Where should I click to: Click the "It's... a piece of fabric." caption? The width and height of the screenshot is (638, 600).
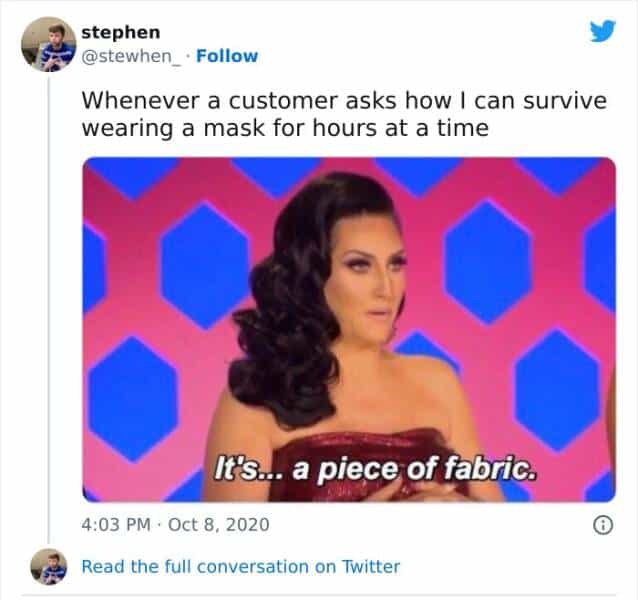(375, 469)
